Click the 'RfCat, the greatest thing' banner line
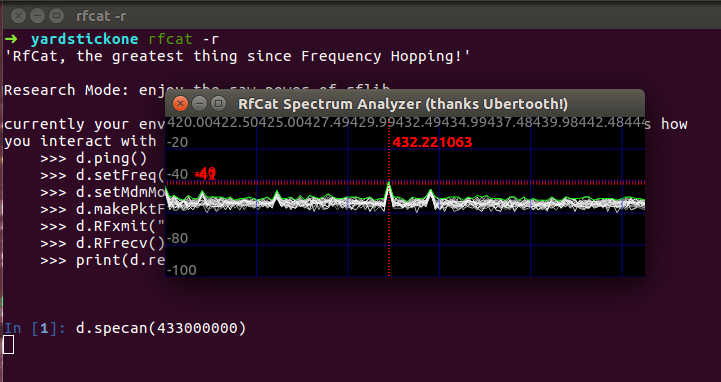721x382 pixels. pyautogui.click(x=237, y=56)
